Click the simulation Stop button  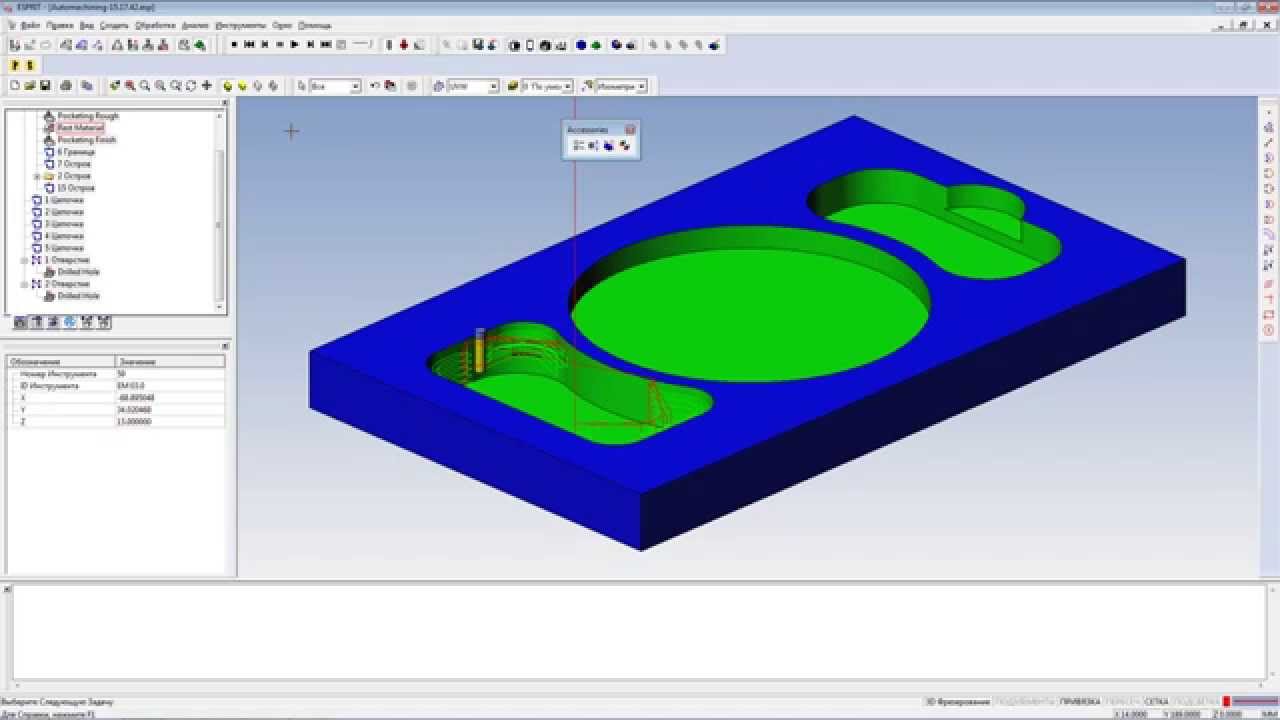[233, 45]
